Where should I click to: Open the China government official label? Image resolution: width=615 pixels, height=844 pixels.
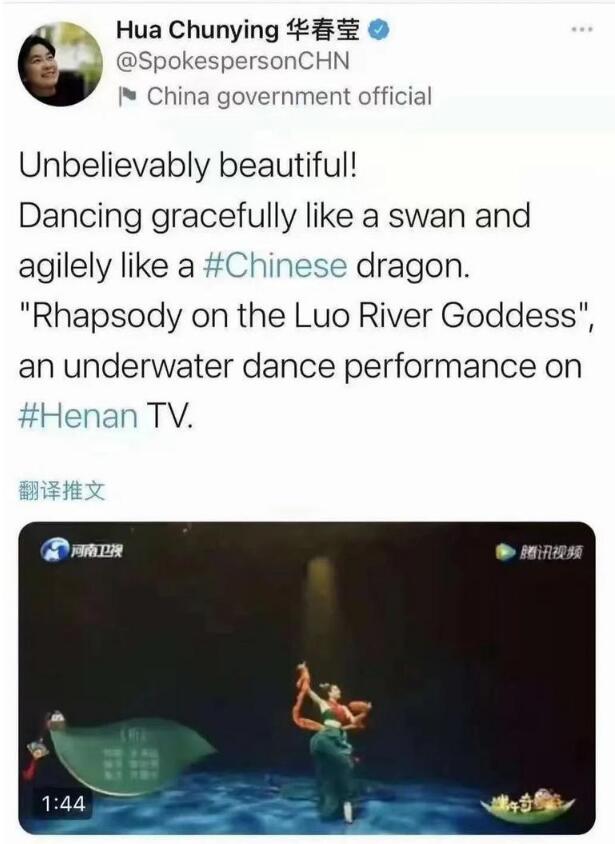pos(289,96)
